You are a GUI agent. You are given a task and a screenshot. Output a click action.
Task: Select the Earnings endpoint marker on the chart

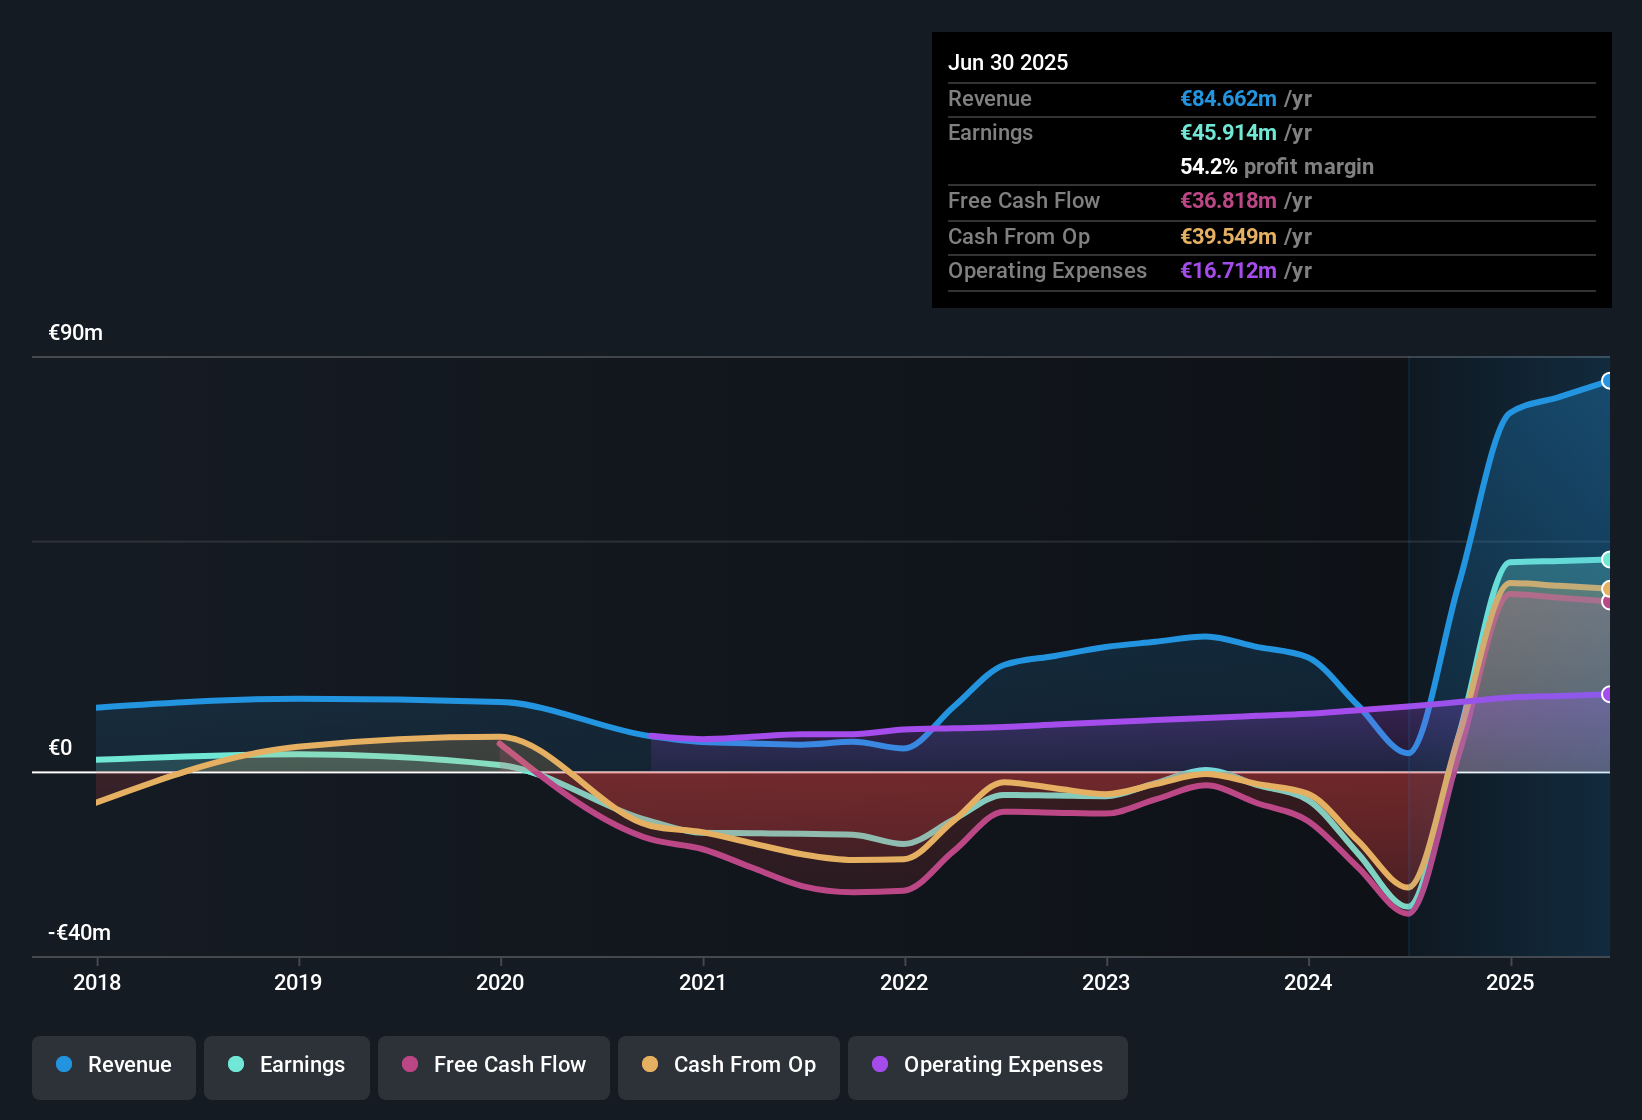pos(1608,558)
